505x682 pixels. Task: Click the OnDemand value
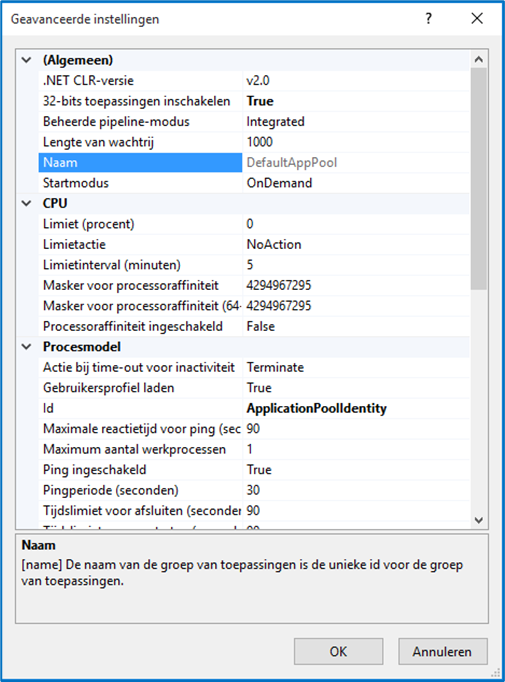(355, 183)
